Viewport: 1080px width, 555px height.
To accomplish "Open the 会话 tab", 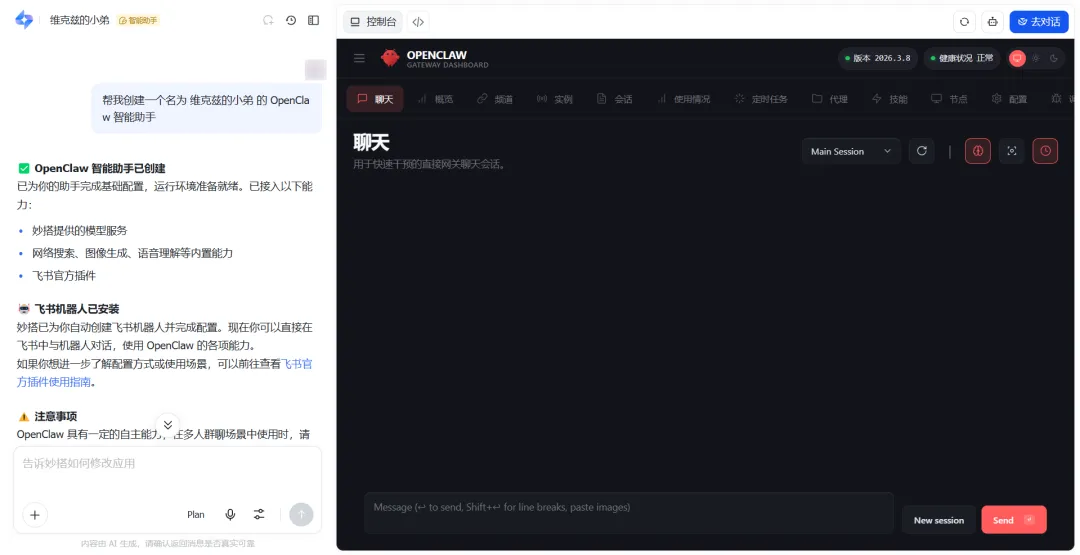I will tap(614, 99).
